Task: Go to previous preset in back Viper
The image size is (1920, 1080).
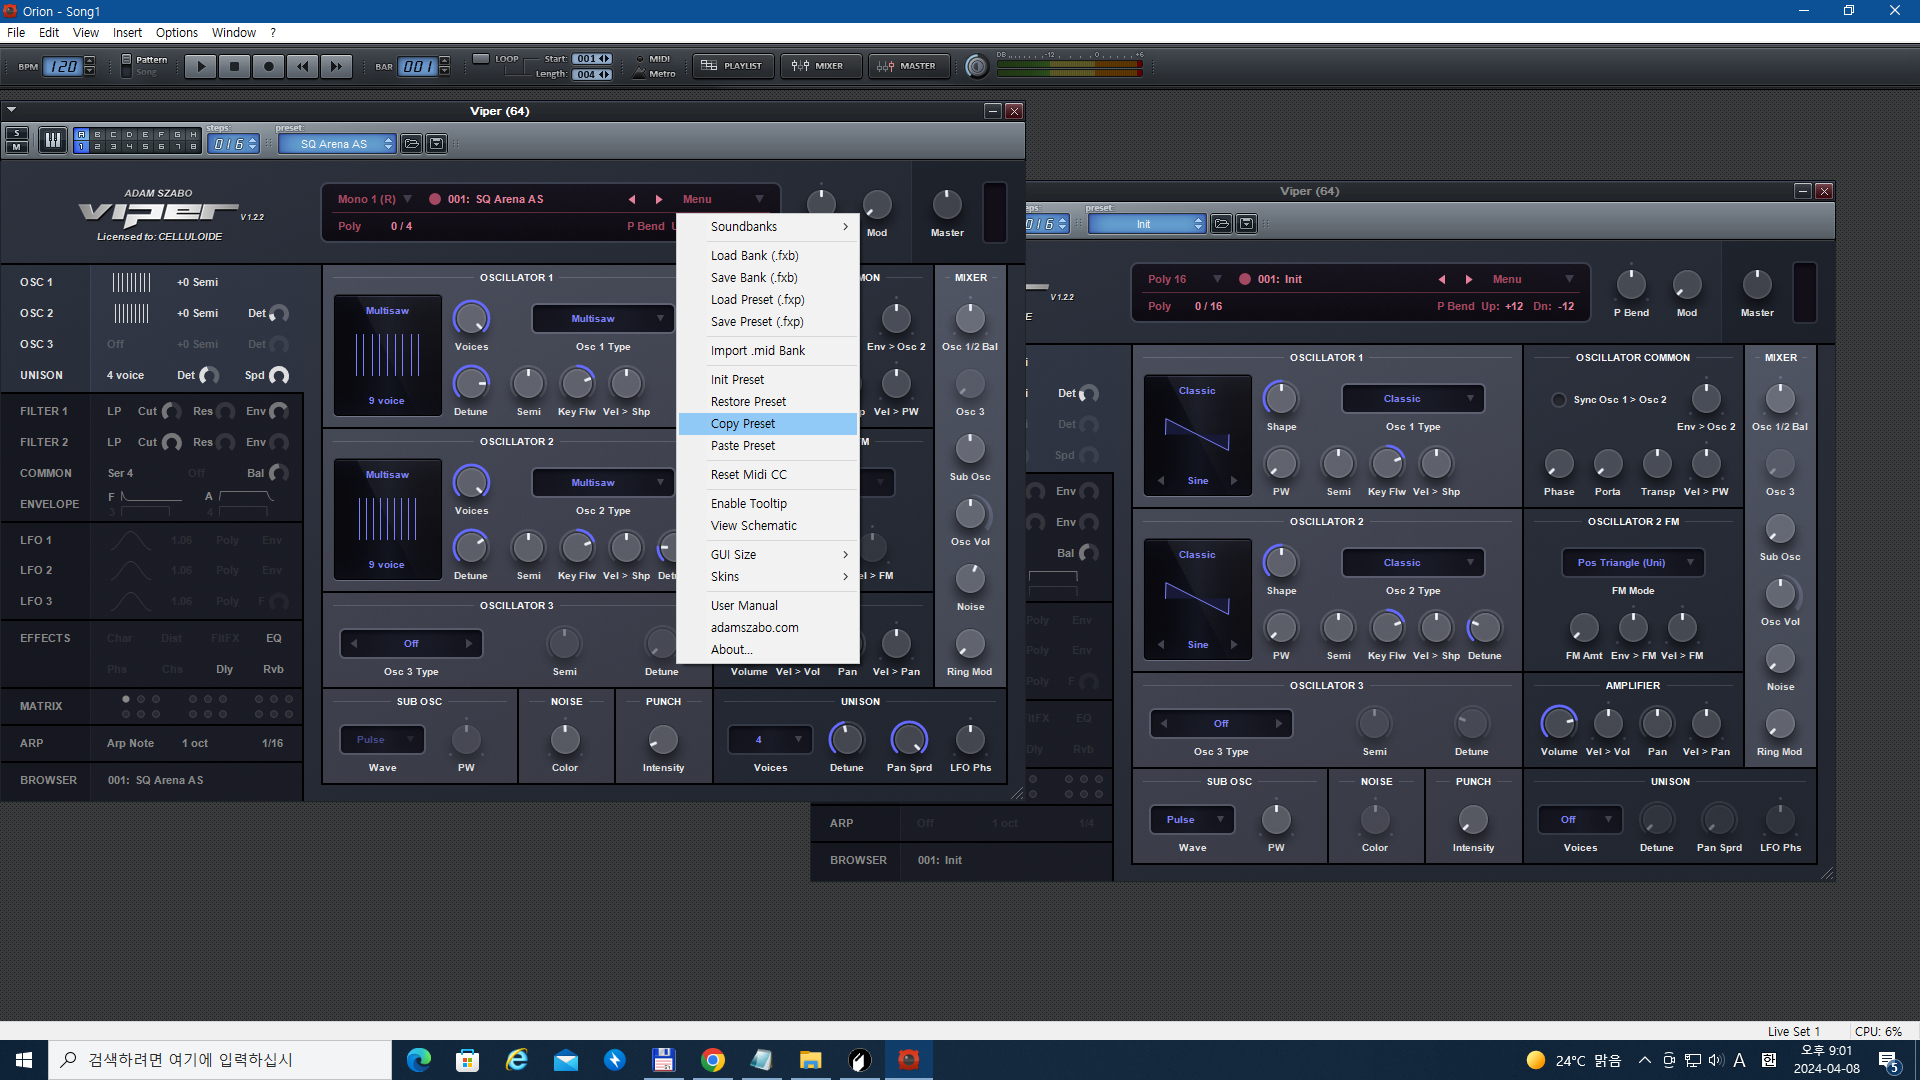Action: 1442,279
